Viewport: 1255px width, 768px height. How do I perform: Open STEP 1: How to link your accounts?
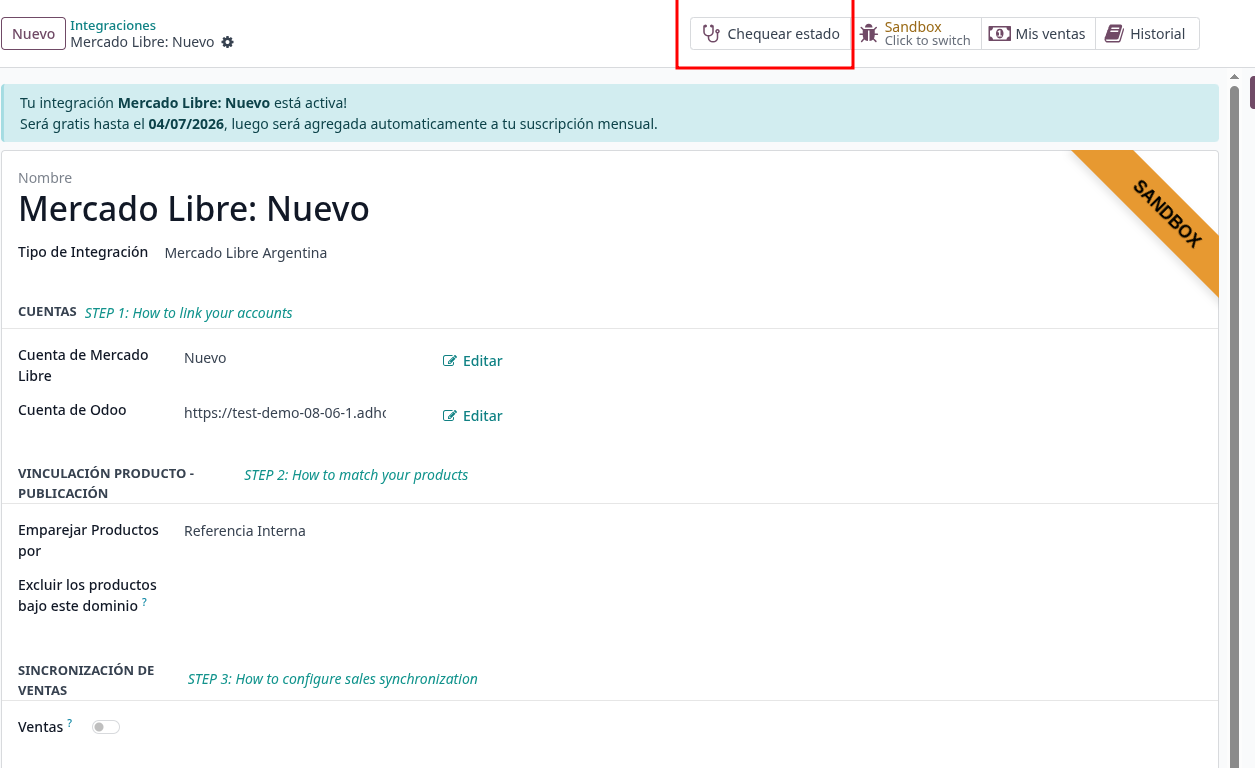pos(188,313)
